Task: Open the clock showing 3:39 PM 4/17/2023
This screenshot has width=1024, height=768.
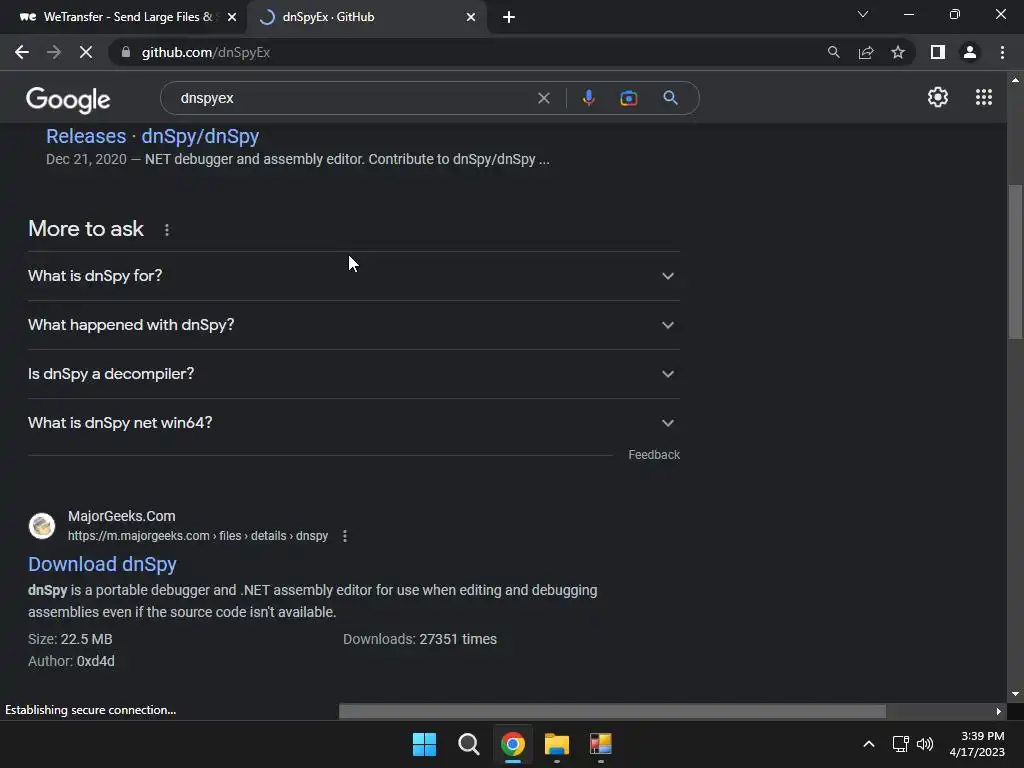Action: click(977, 744)
